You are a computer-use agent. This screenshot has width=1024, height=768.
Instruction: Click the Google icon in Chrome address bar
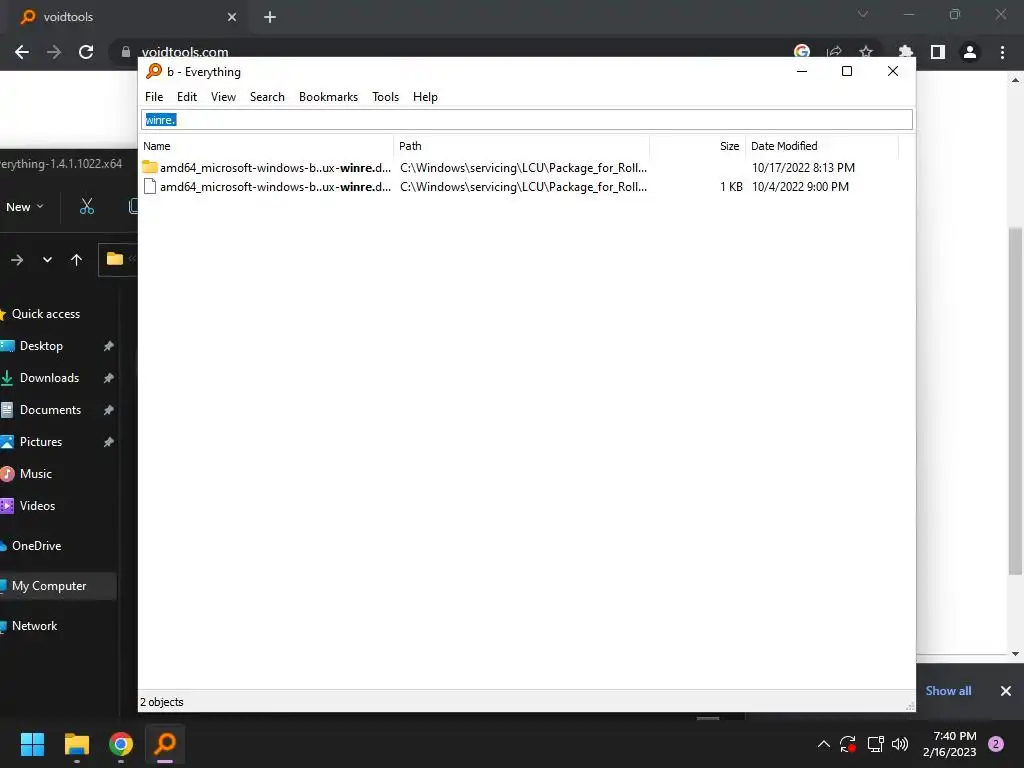tap(802, 52)
